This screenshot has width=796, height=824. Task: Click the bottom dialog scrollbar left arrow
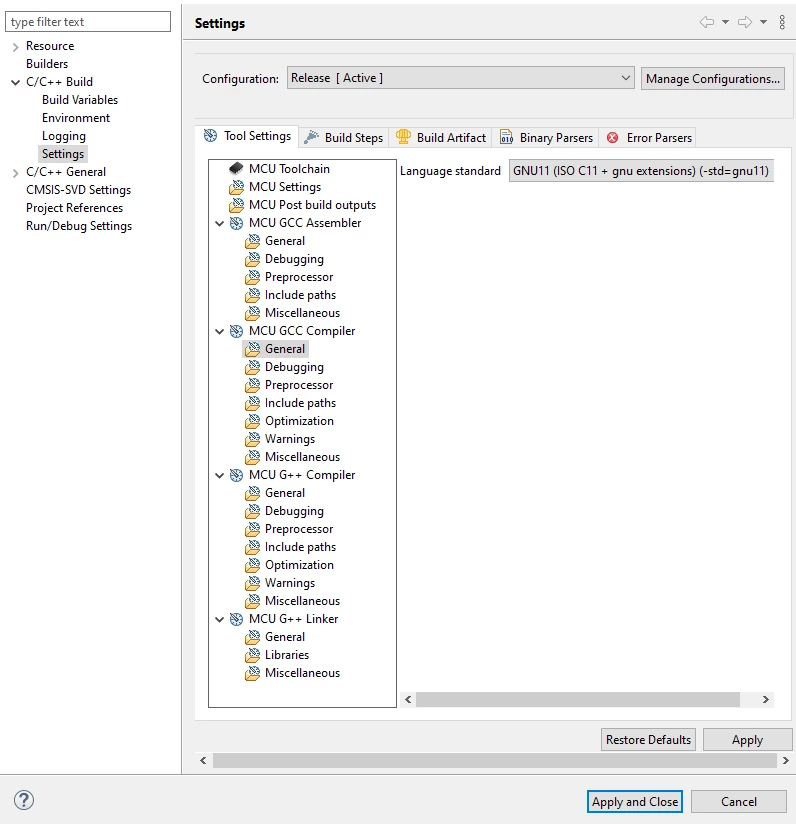pyautogui.click(x=203, y=760)
